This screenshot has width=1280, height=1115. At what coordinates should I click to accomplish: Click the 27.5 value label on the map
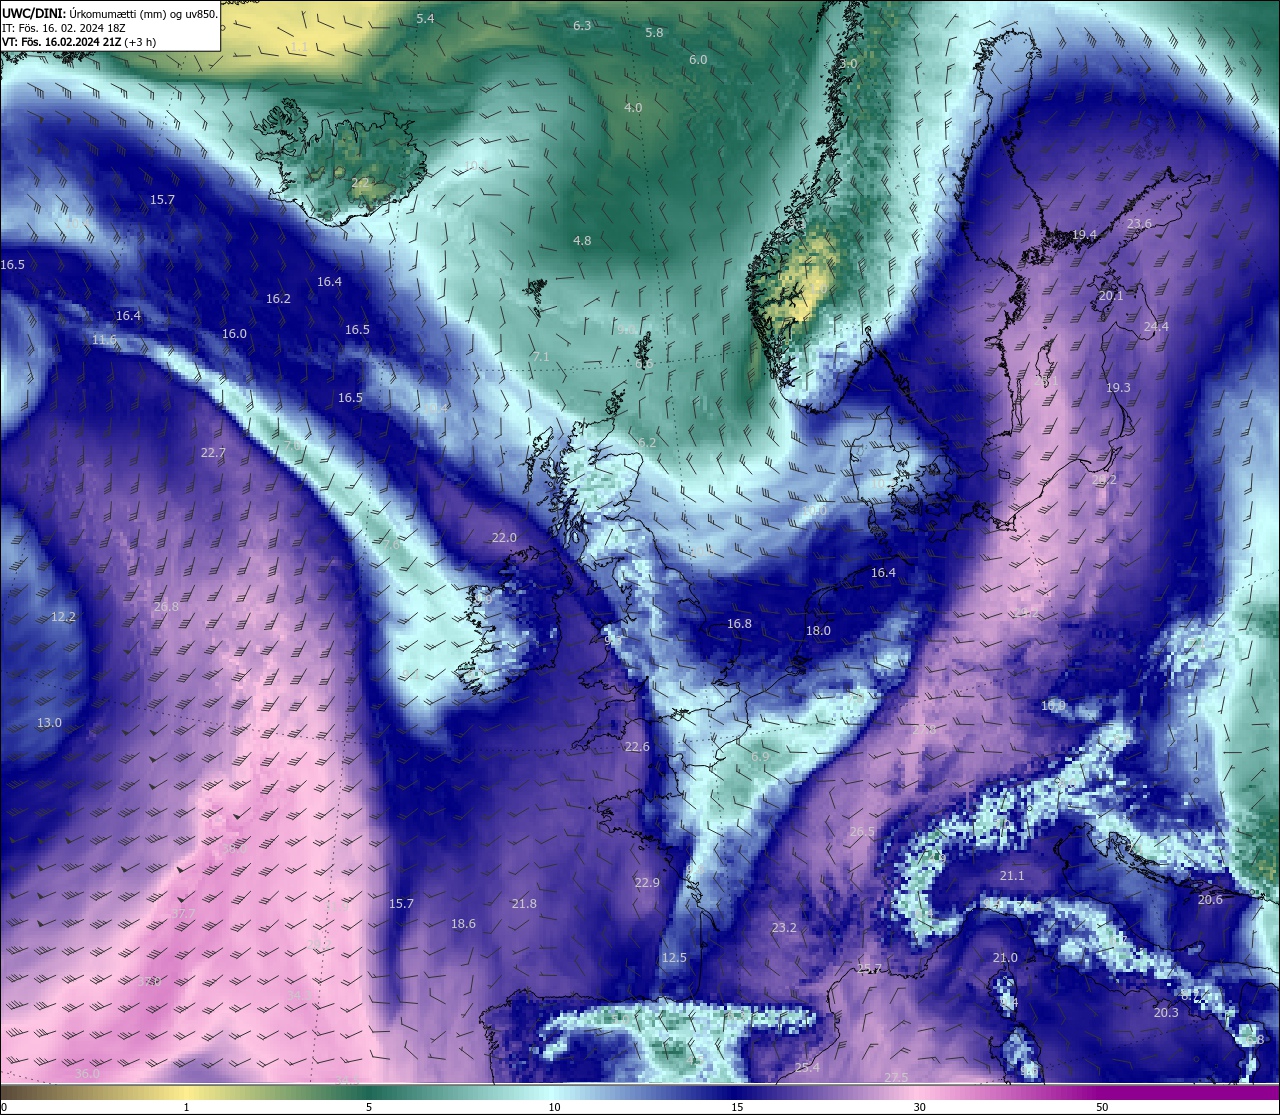[896, 1077]
